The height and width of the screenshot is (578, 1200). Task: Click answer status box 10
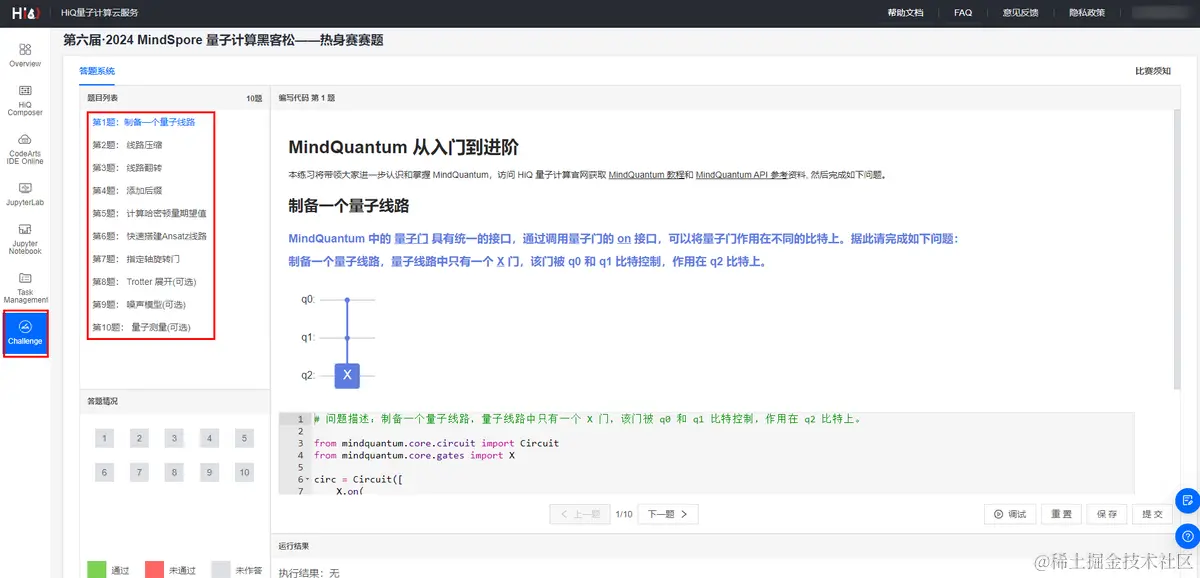click(244, 472)
